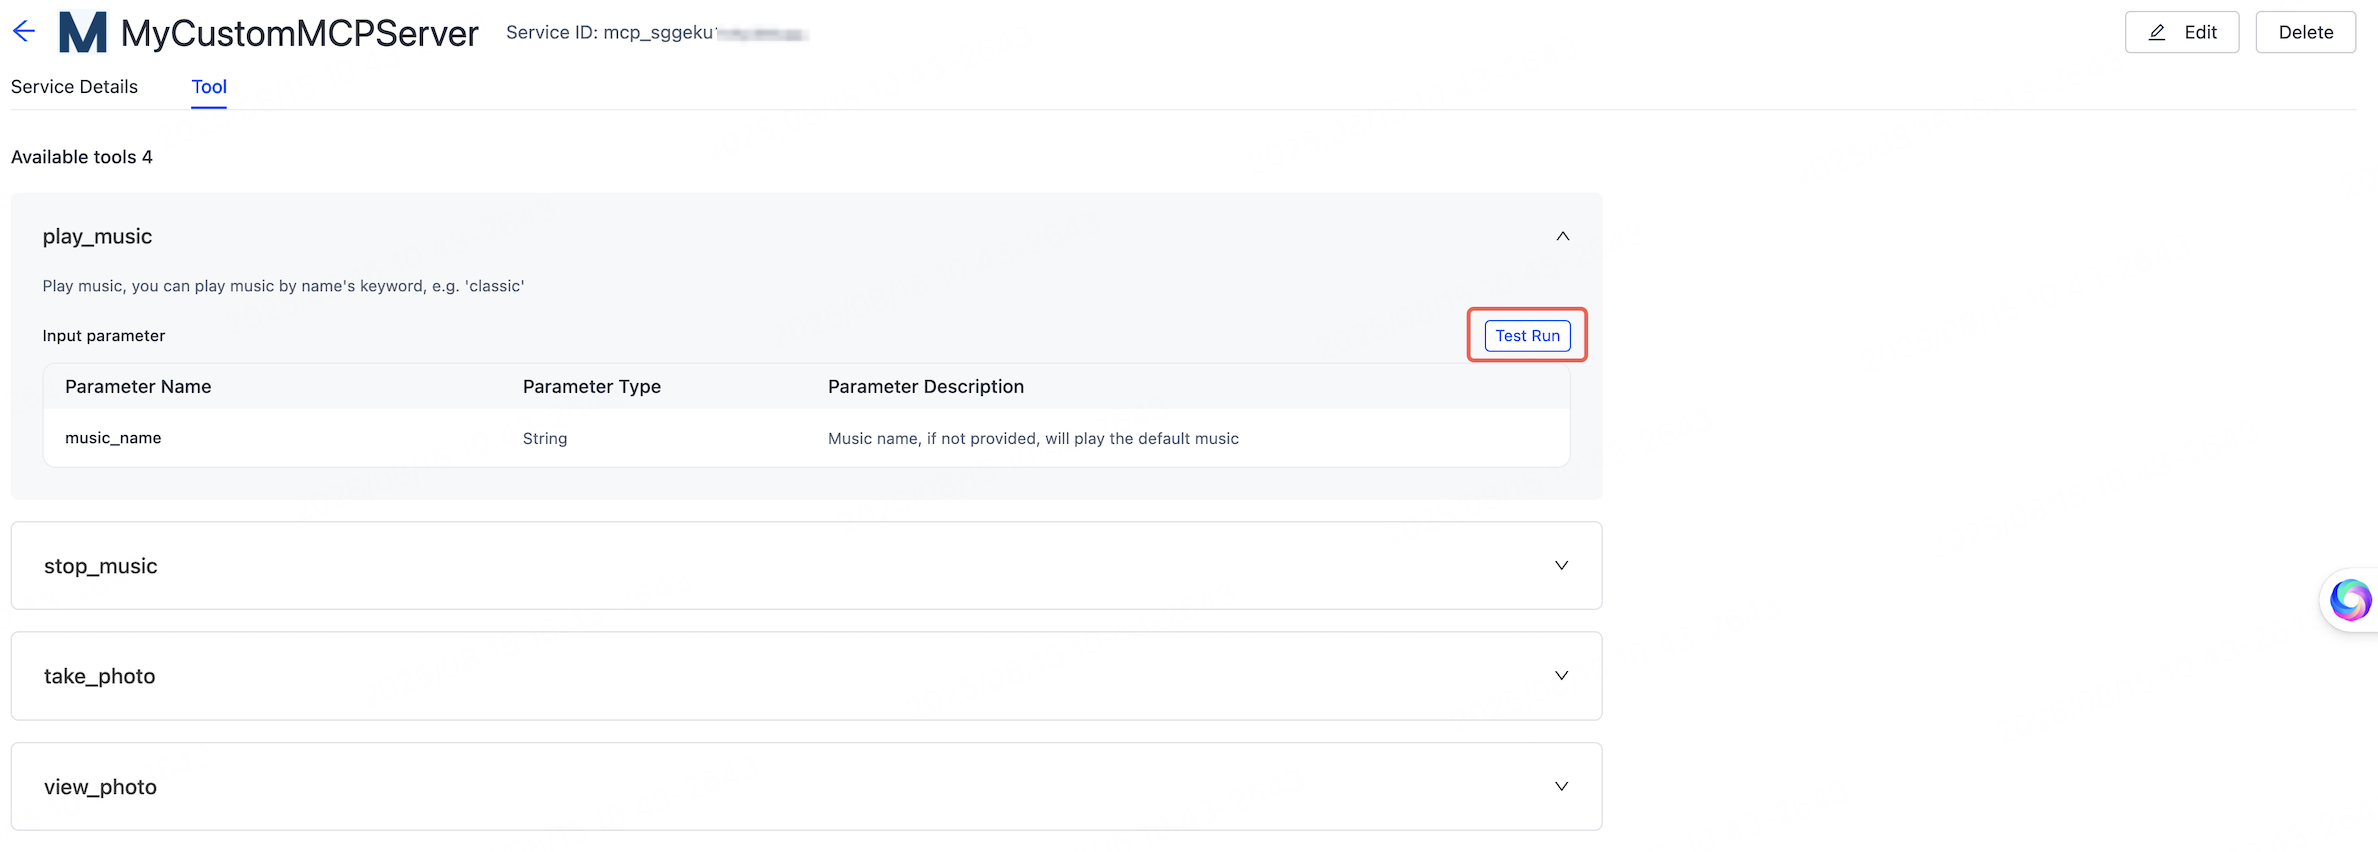Click the play_music tool title

tap(97, 237)
